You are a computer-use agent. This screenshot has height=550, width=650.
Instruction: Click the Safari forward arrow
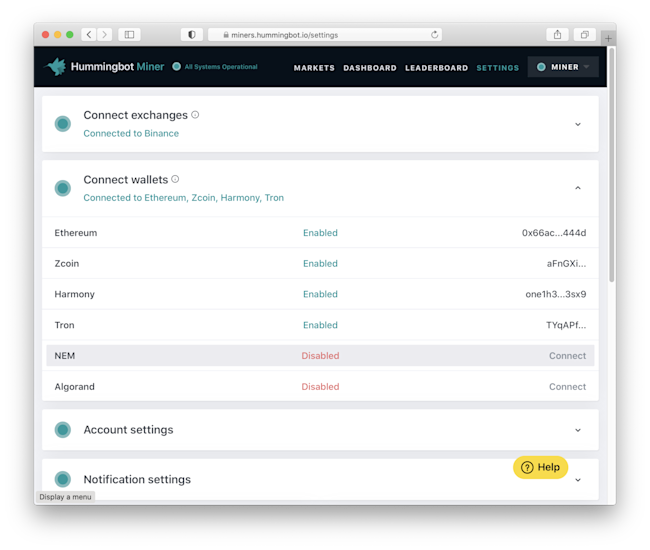[104, 34]
